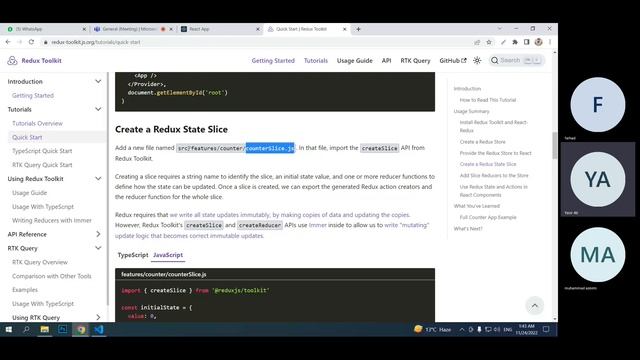The image size is (640, 360).
Task: Jump to Full Counter App Example
Action: pos(488,218)
